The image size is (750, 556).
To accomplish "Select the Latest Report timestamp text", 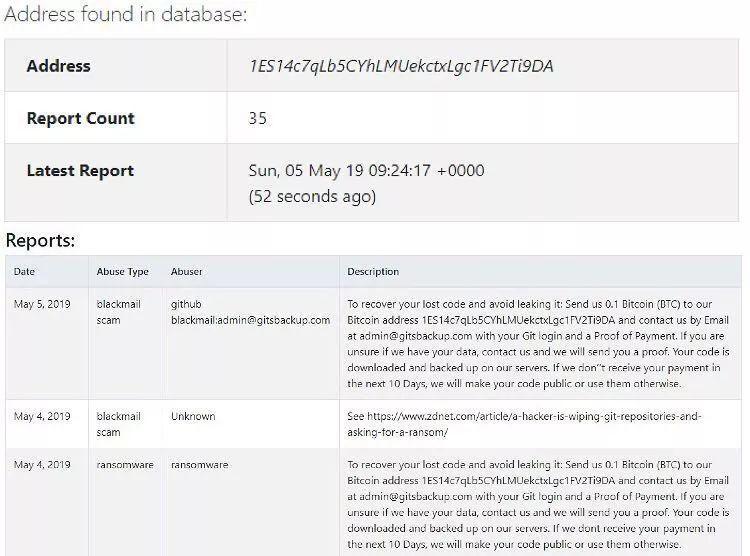I will 366,170.
